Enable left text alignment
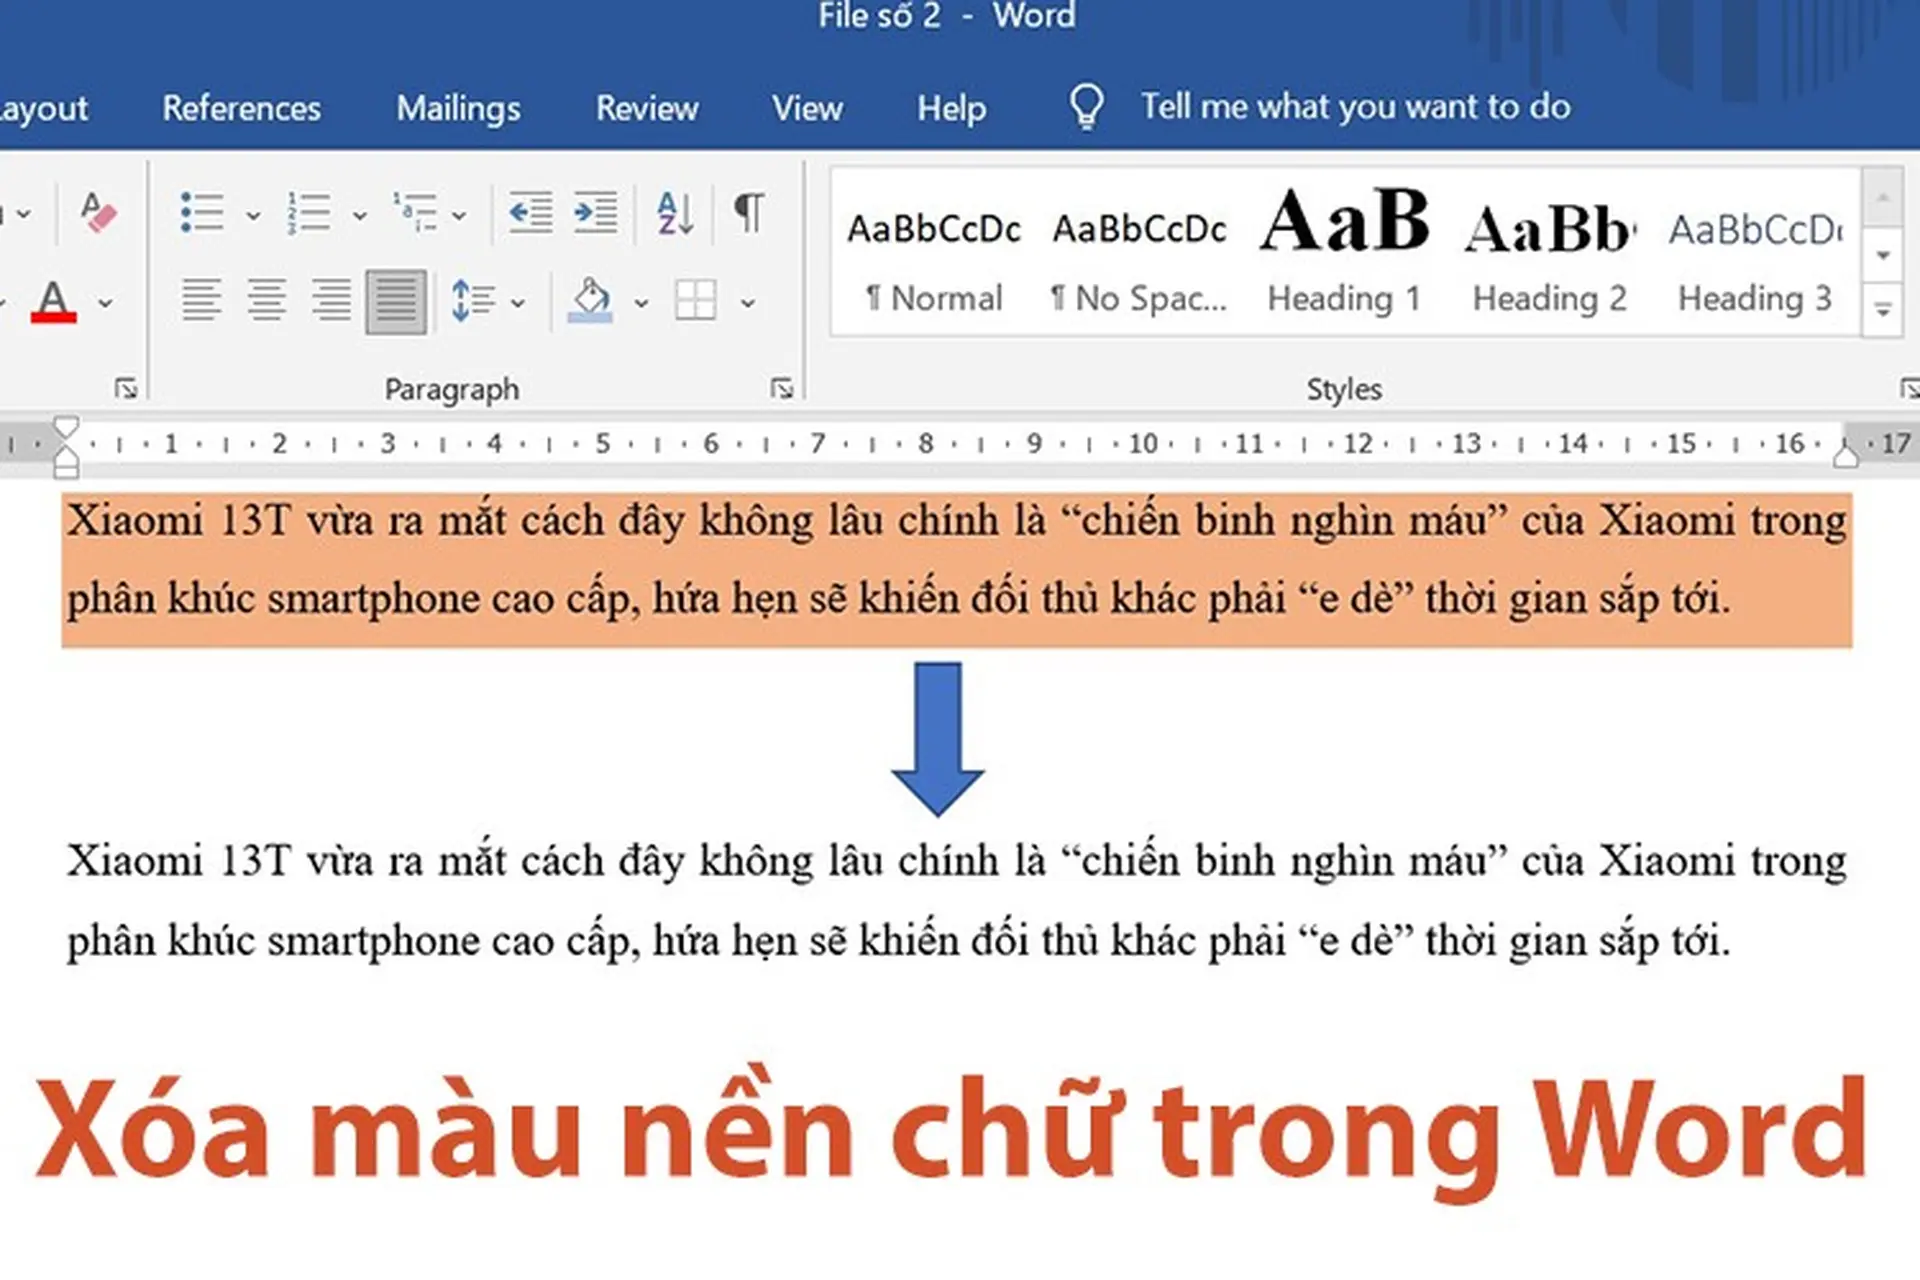 click(203, 297)
